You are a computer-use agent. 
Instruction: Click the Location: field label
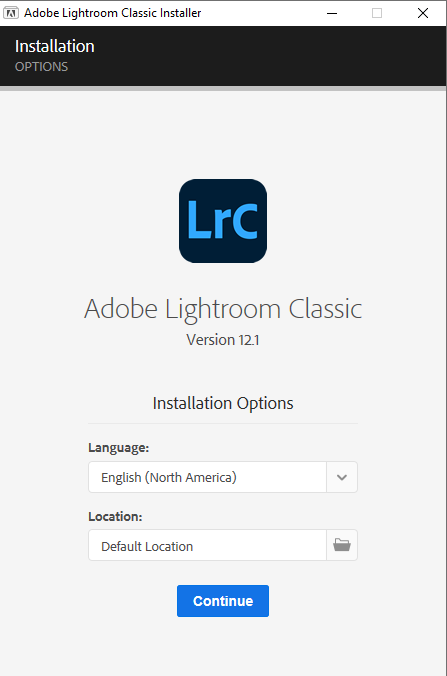(115, 516)
